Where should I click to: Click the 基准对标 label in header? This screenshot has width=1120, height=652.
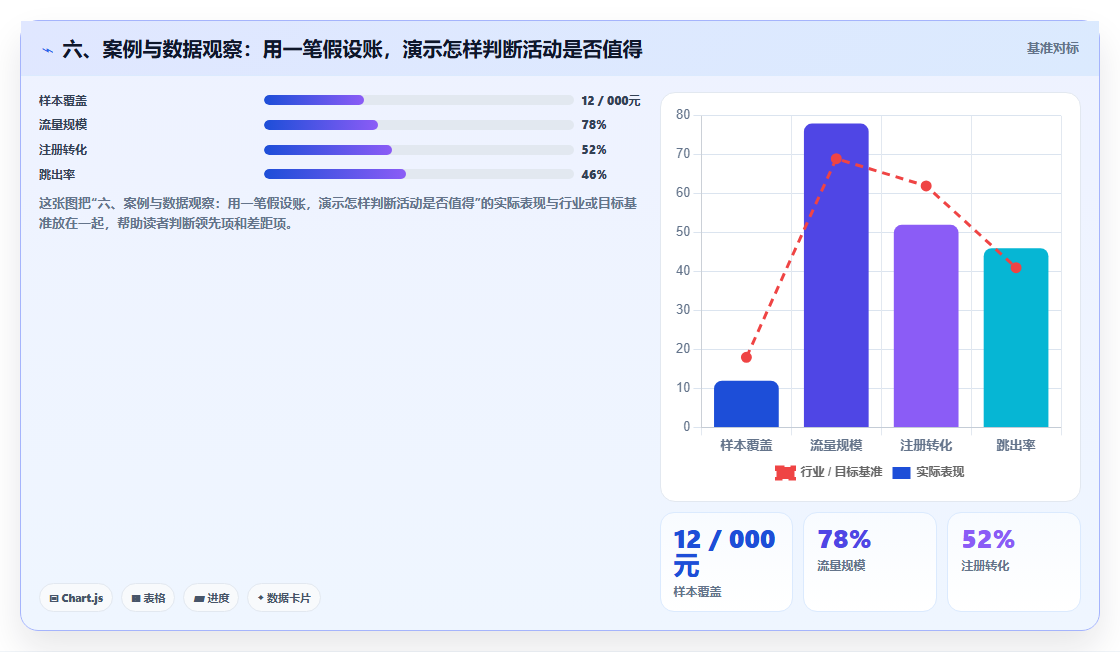pos(1052,49)
